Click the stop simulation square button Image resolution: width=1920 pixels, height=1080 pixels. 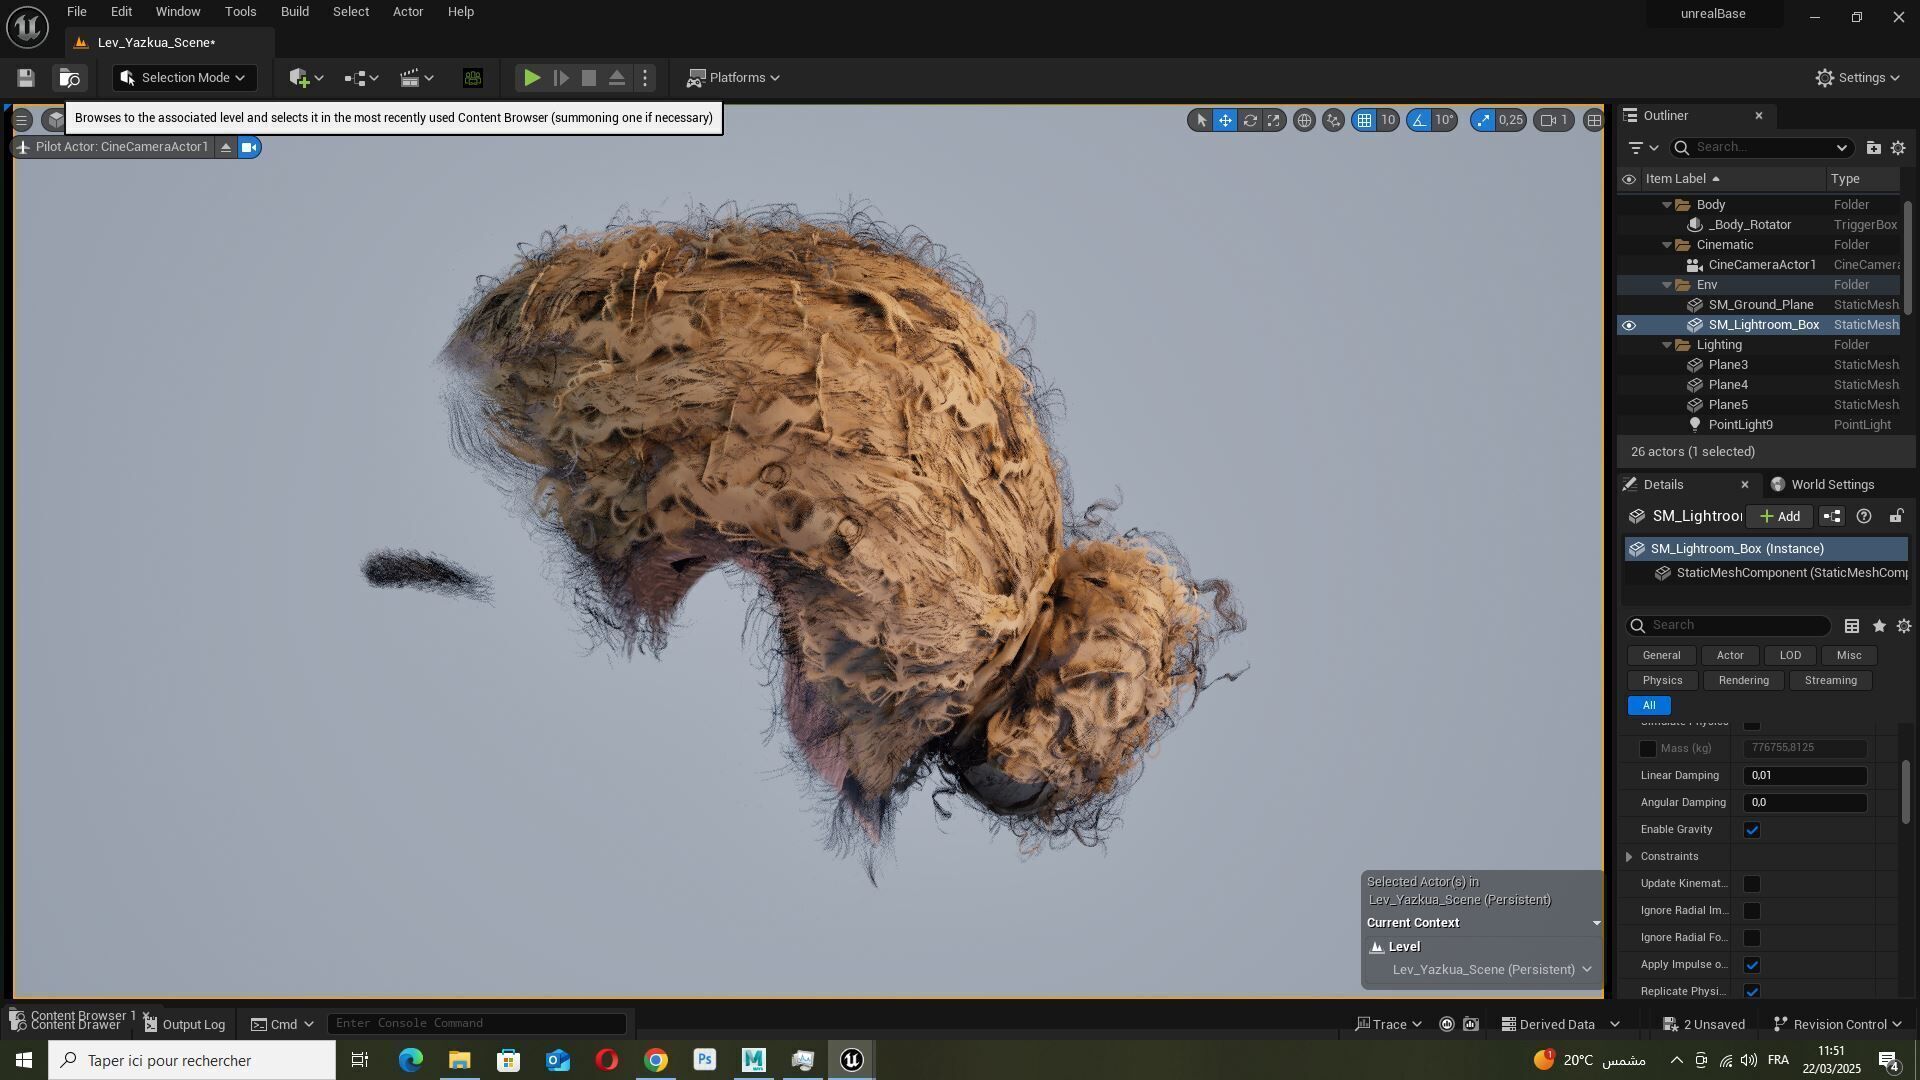click(x=589, y=78)
